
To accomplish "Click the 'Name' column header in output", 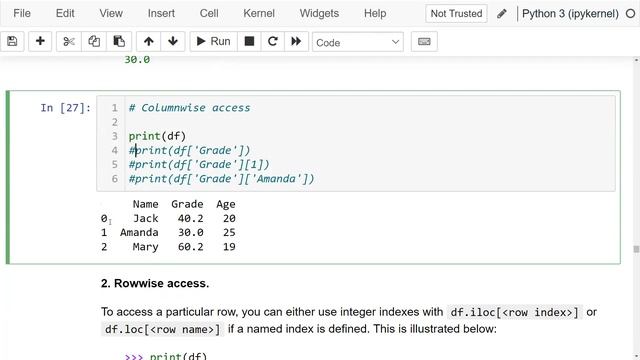I will (x=145, y=204).
